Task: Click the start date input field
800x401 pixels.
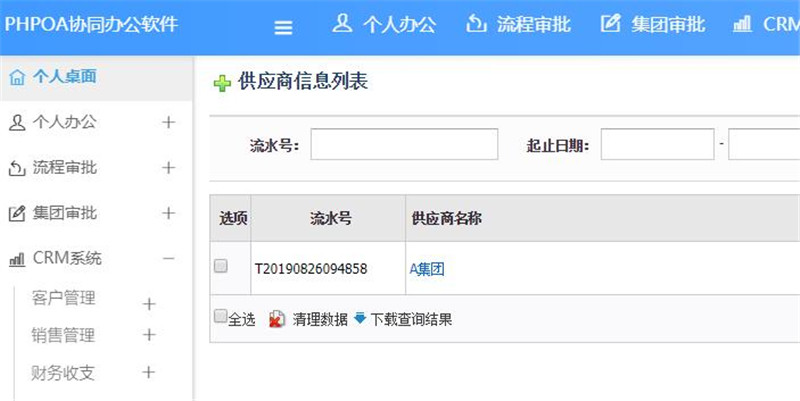Action: [x=657, y=144]
